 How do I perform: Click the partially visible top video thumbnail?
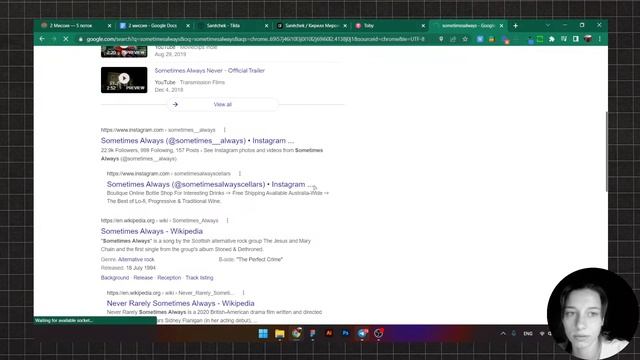tap(124, 51)
